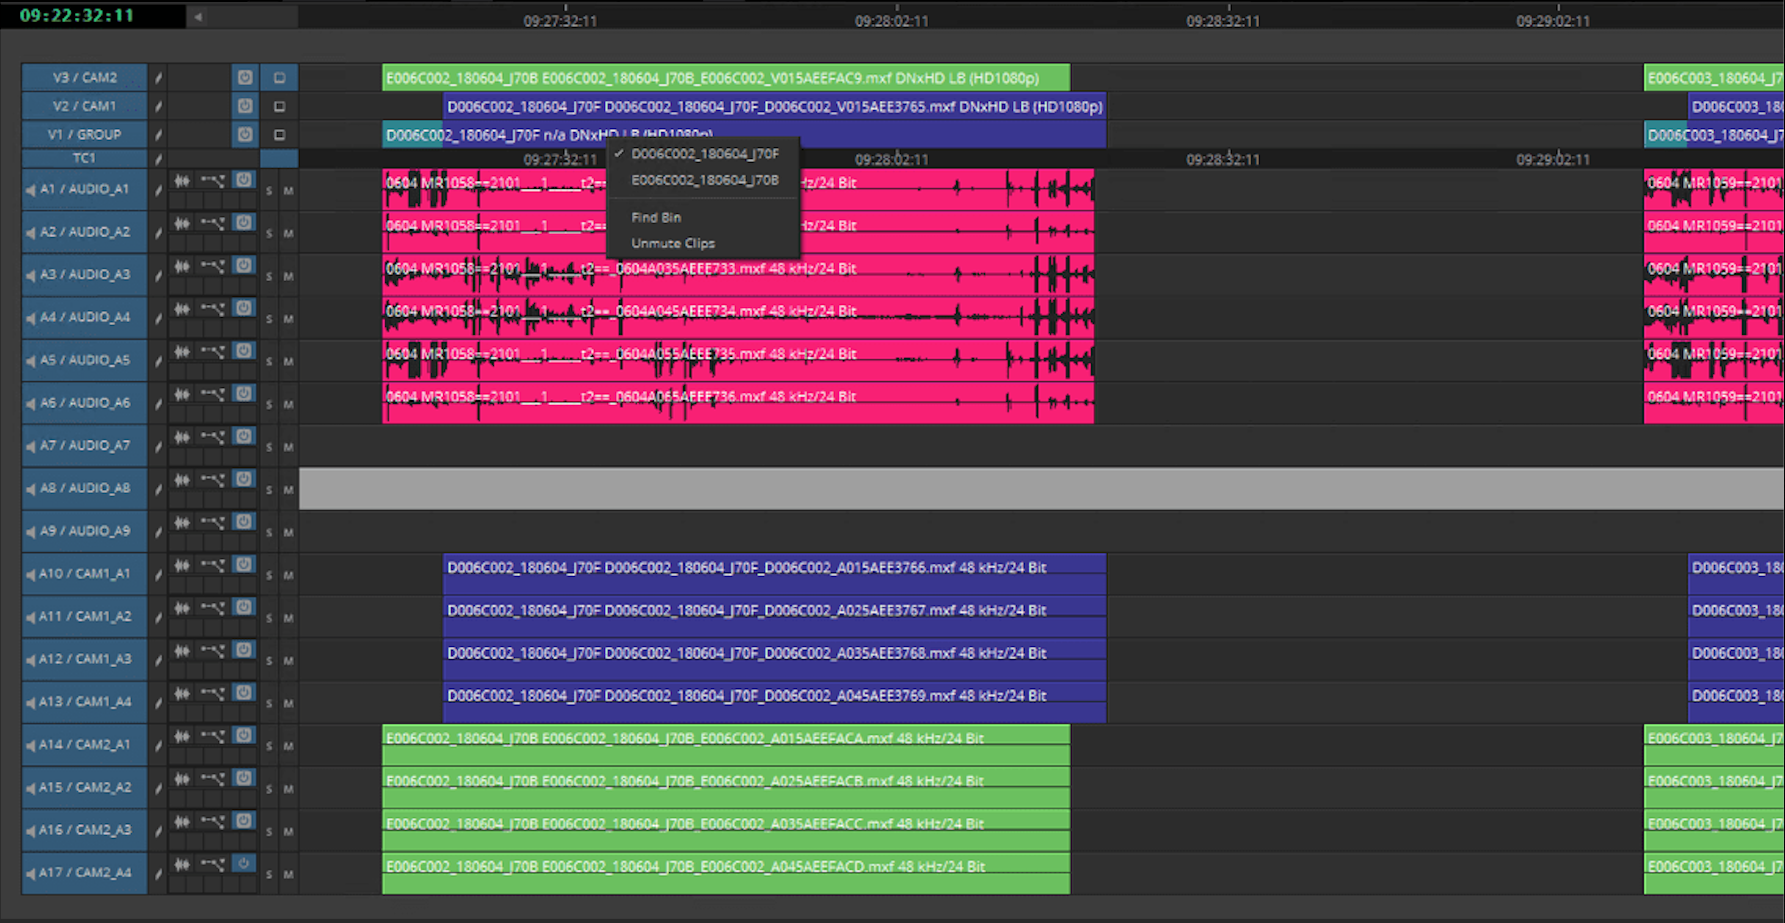Mute track A4 / AUDIO_A4

[288, 319]
